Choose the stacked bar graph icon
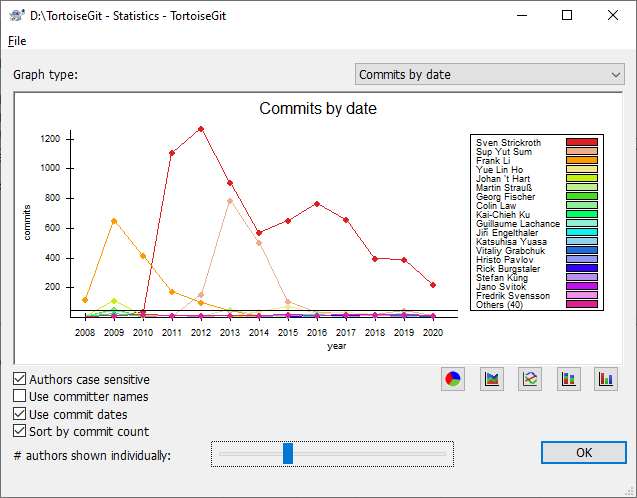 pos(568,379)
